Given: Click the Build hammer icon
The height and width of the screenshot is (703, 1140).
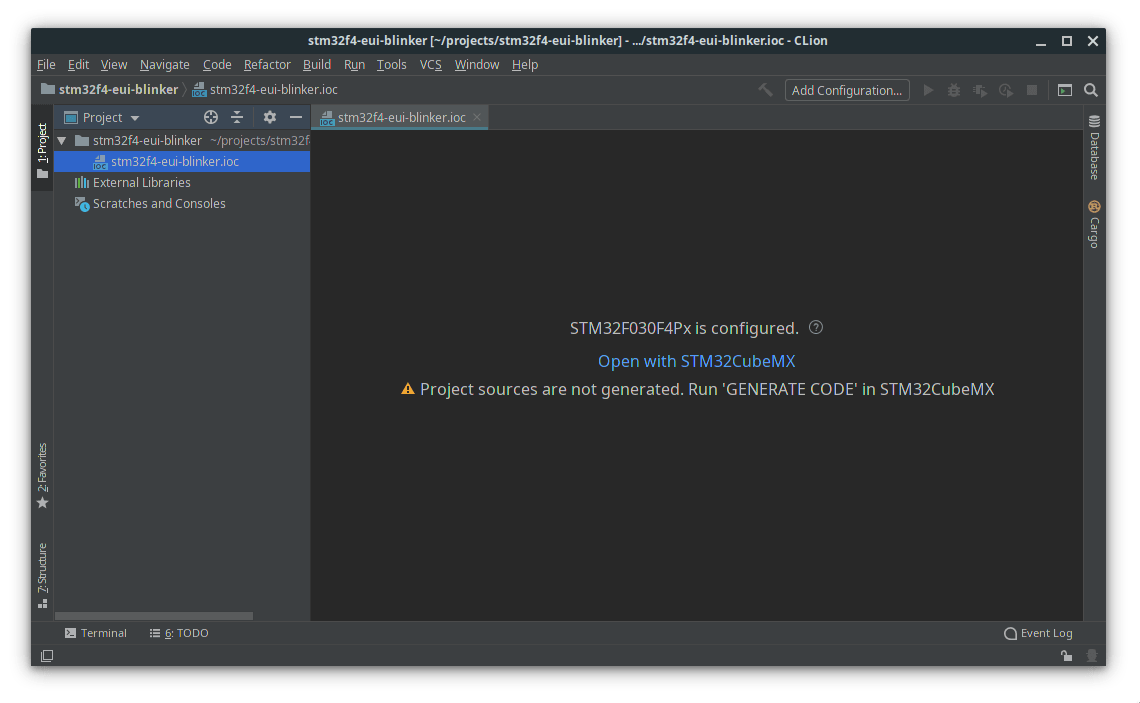Looking at the screenshot, I should (765, 90).
